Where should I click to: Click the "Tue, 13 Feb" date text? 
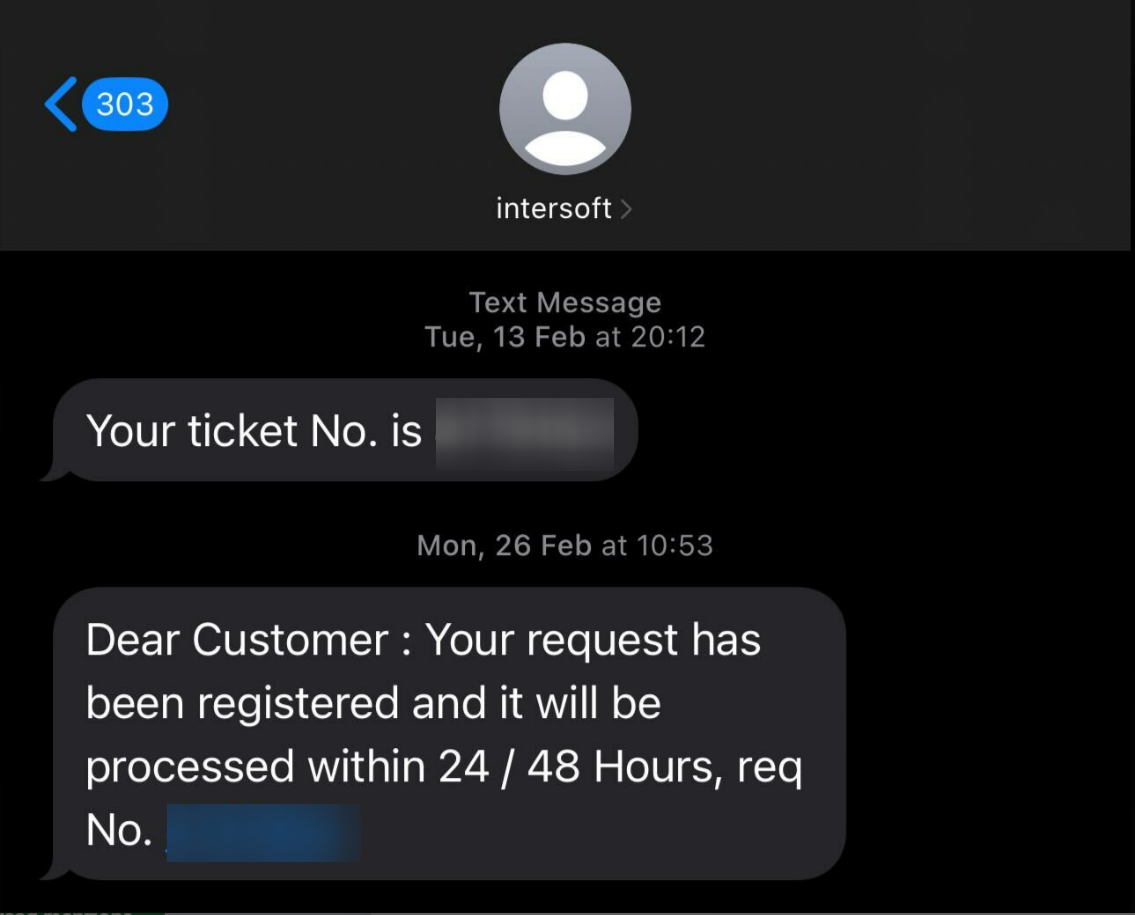(505, 336)
